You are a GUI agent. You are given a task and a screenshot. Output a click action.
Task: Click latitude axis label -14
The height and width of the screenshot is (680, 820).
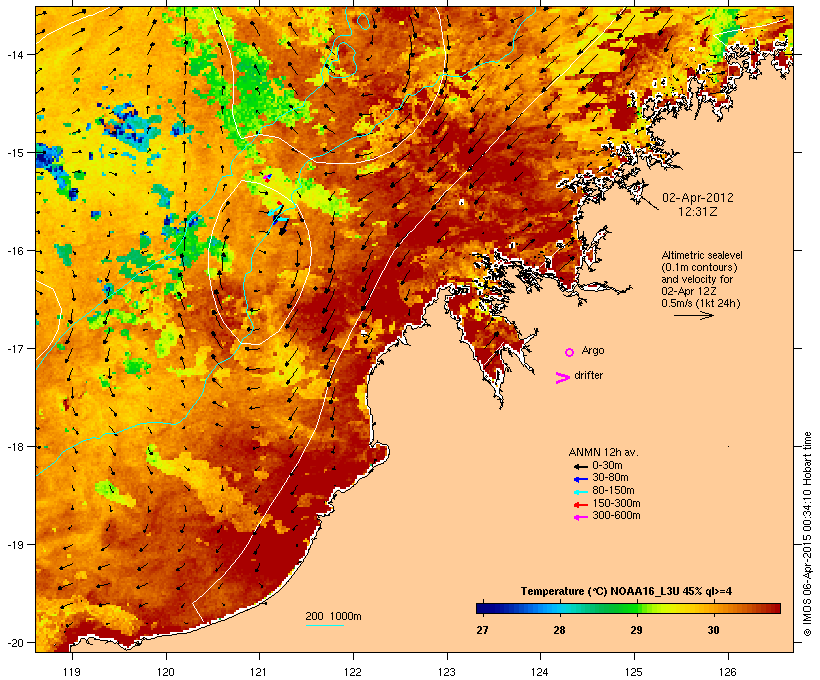[x=14, y=54]
